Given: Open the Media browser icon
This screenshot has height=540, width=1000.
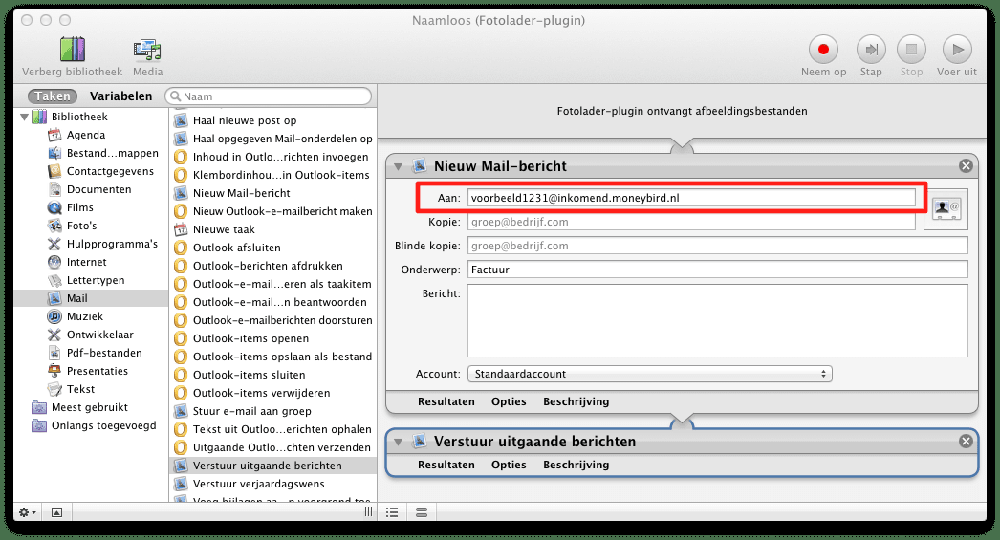Looking at the screenshot, I should click(x=147, y=50).
